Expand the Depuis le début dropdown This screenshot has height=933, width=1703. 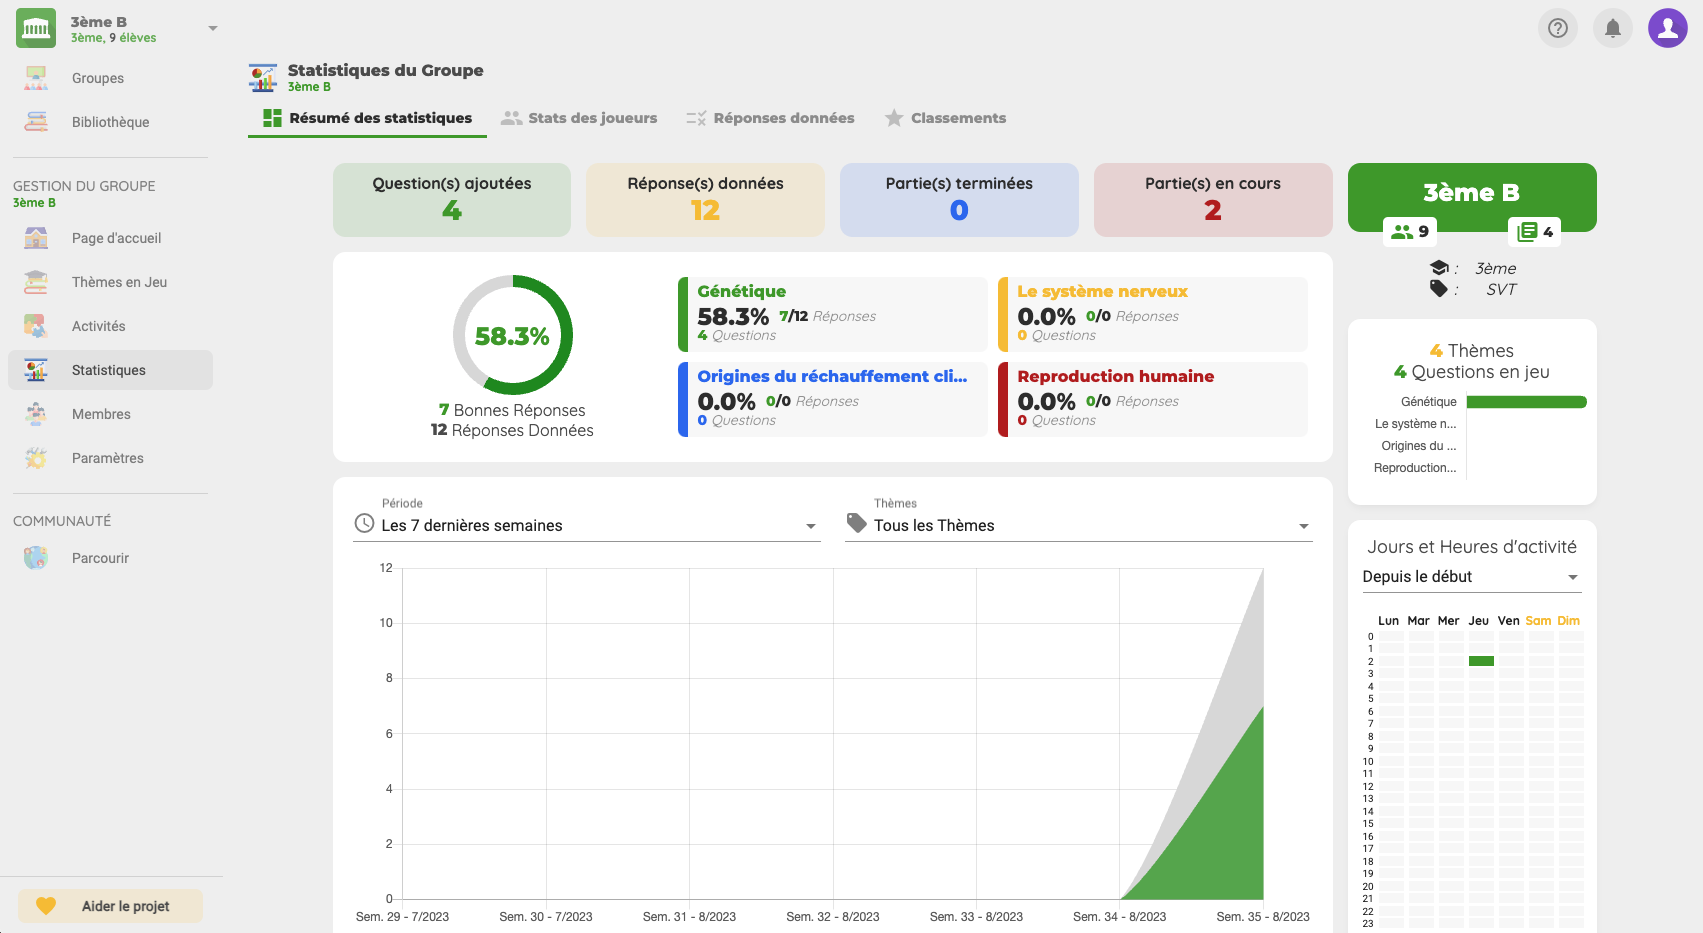(x=1470, y=577)
